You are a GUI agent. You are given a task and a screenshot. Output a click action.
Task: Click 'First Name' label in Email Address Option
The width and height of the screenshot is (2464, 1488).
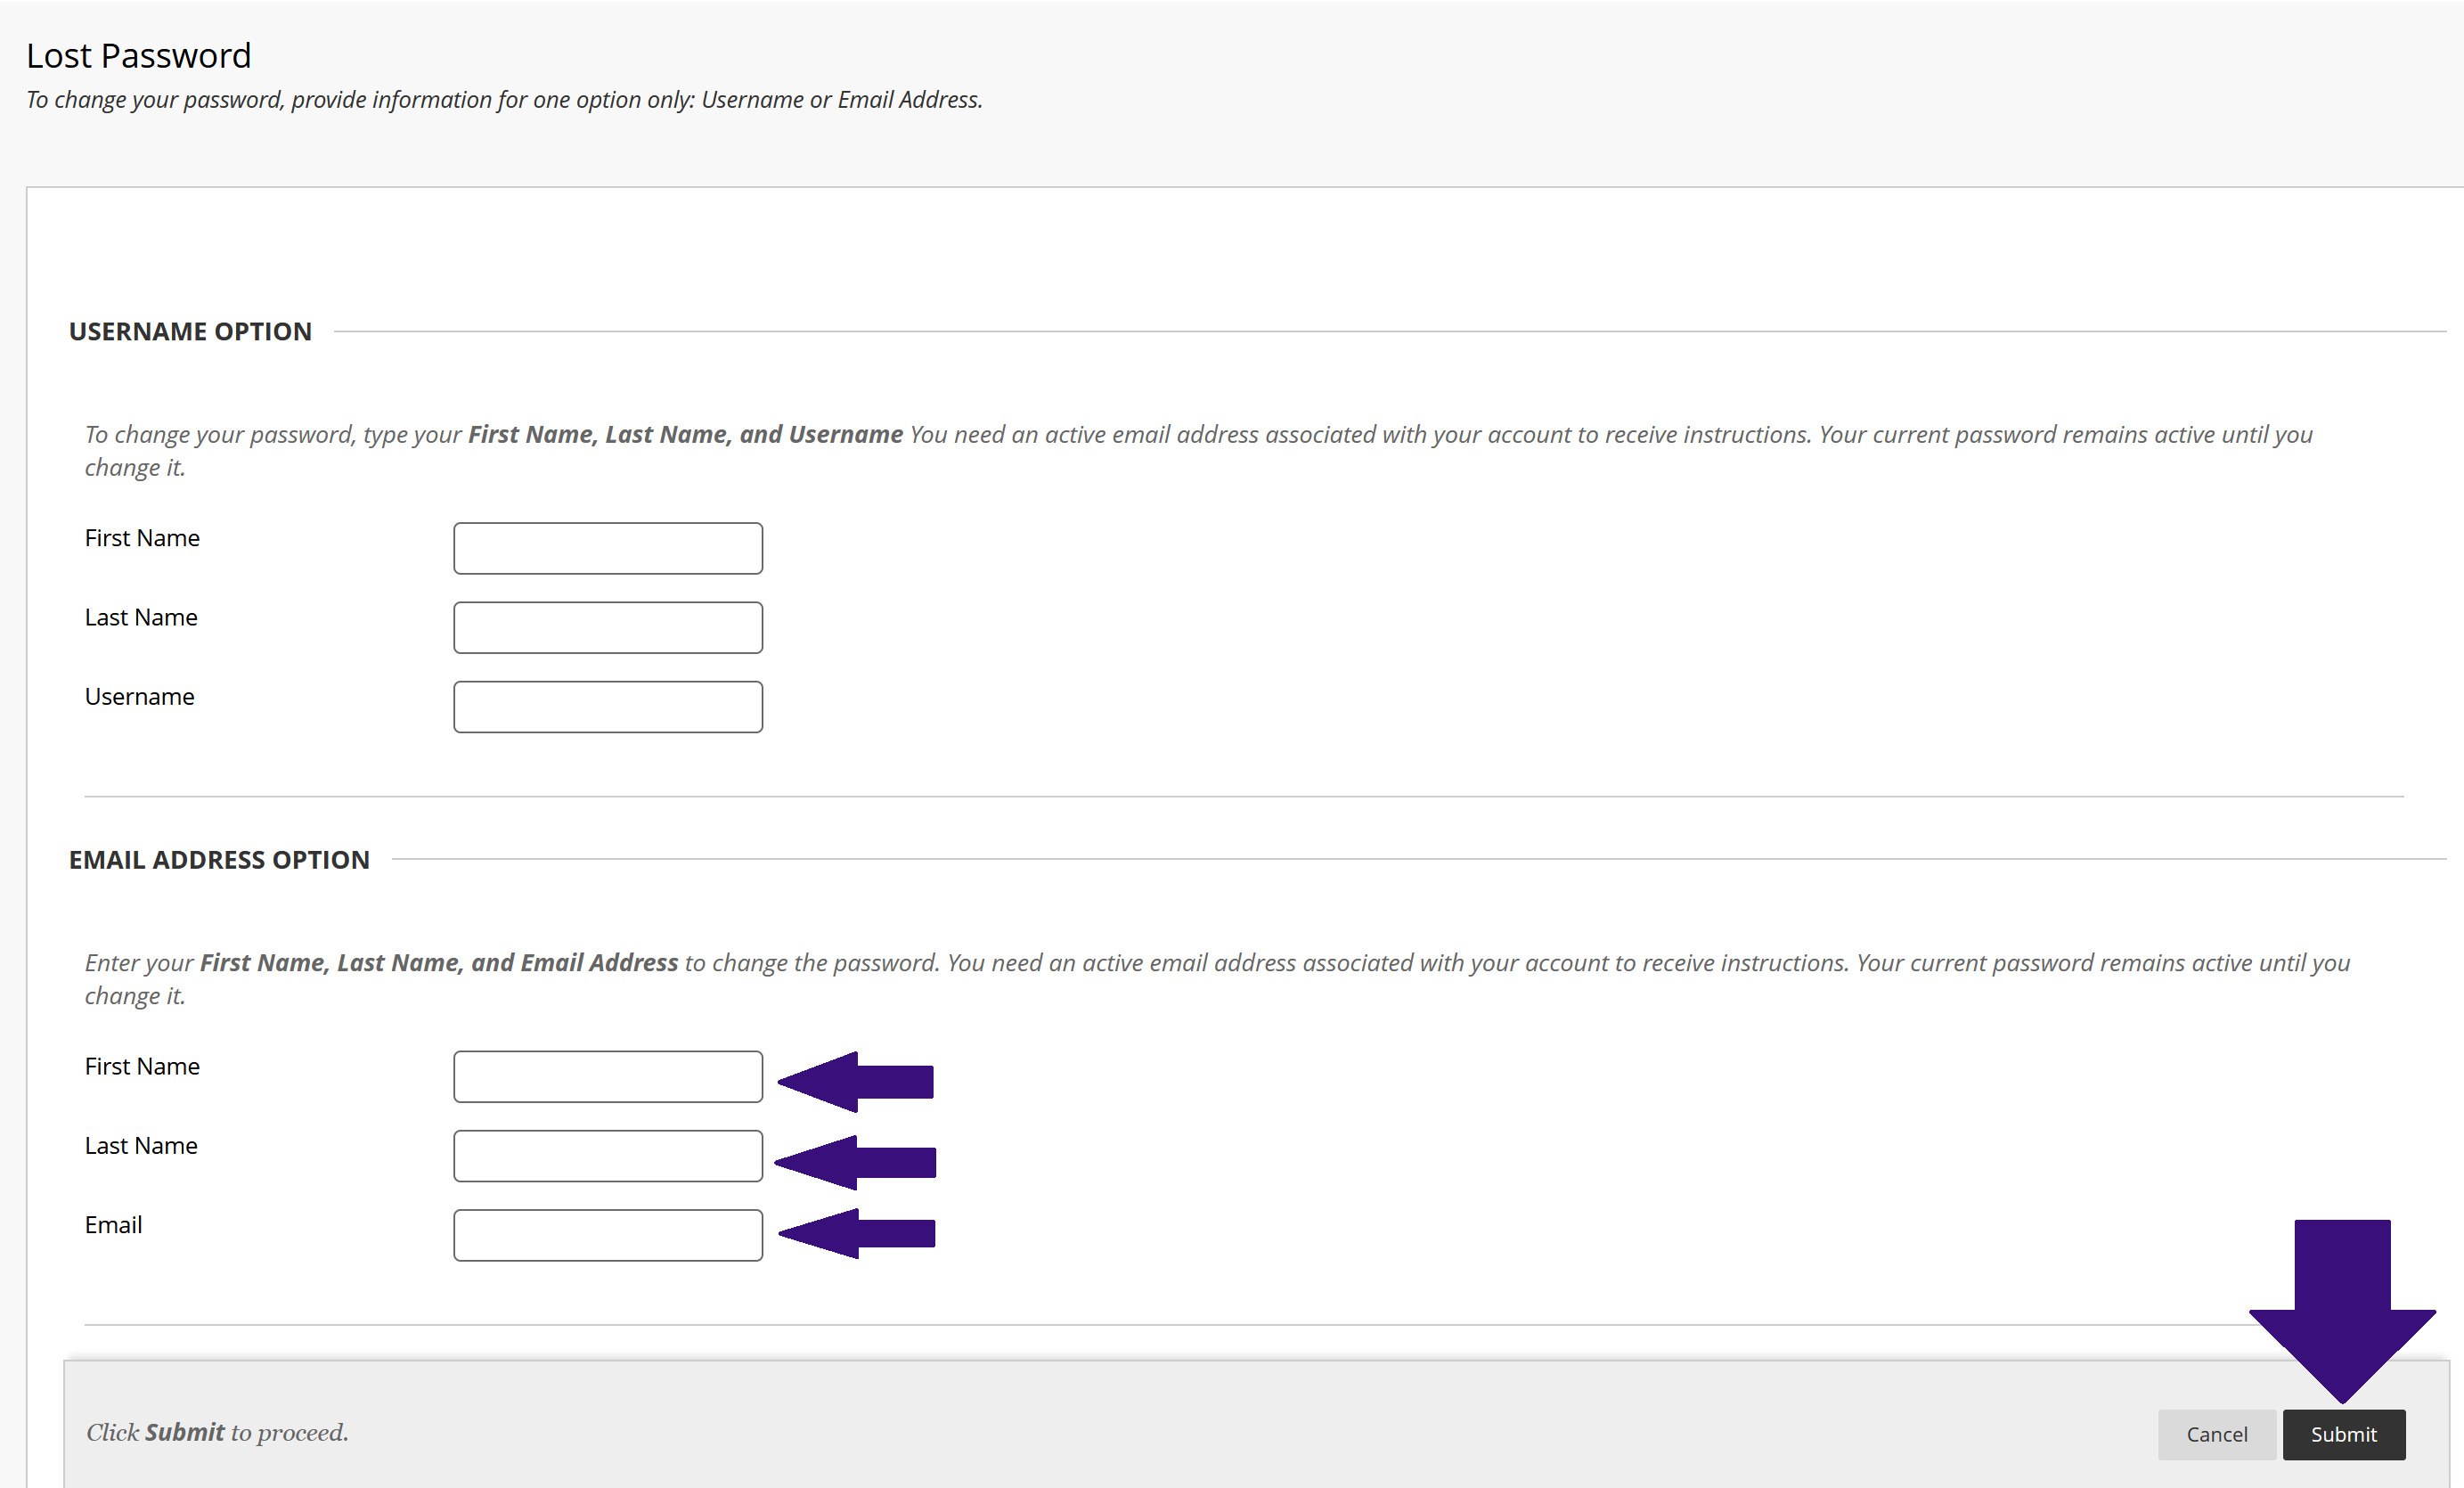pyautogui.click(x=142, y=1066)
